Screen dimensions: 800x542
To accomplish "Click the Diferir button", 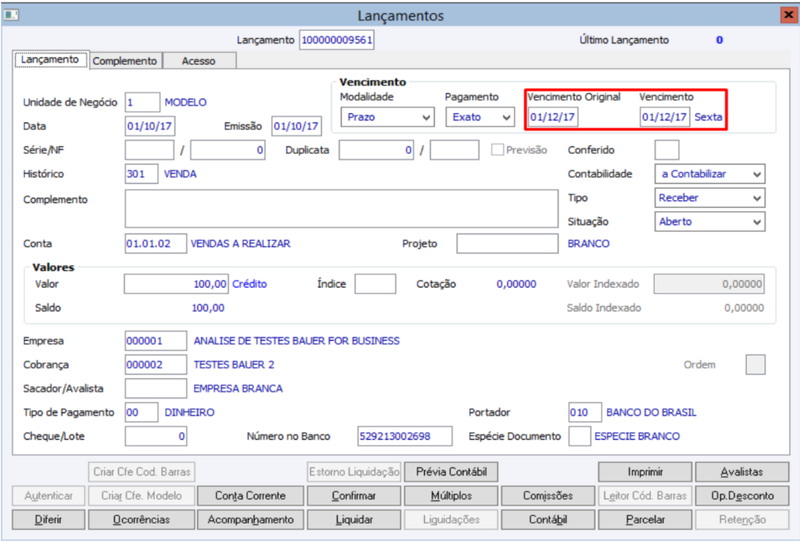I will pyautogui.click(x=48, y=520).
